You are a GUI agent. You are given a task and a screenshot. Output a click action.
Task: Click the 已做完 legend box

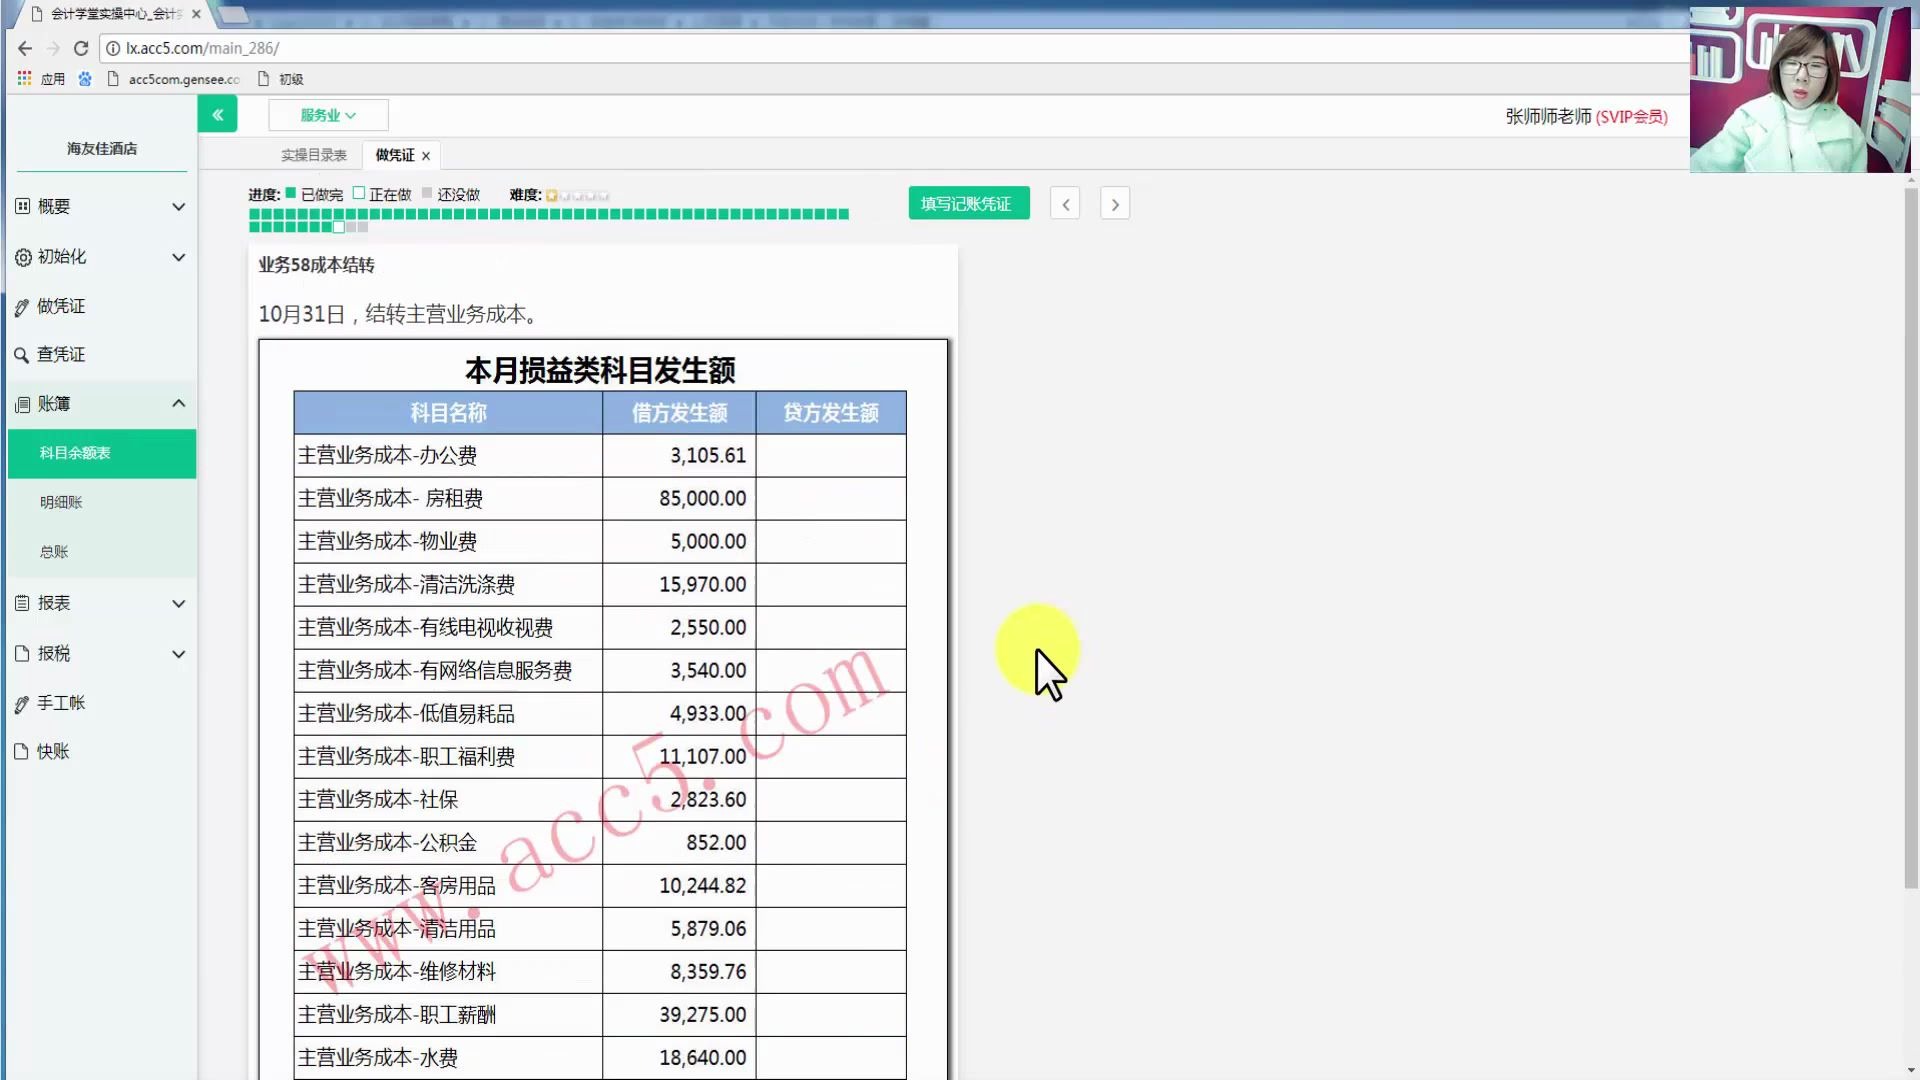(x=291, y=193)
